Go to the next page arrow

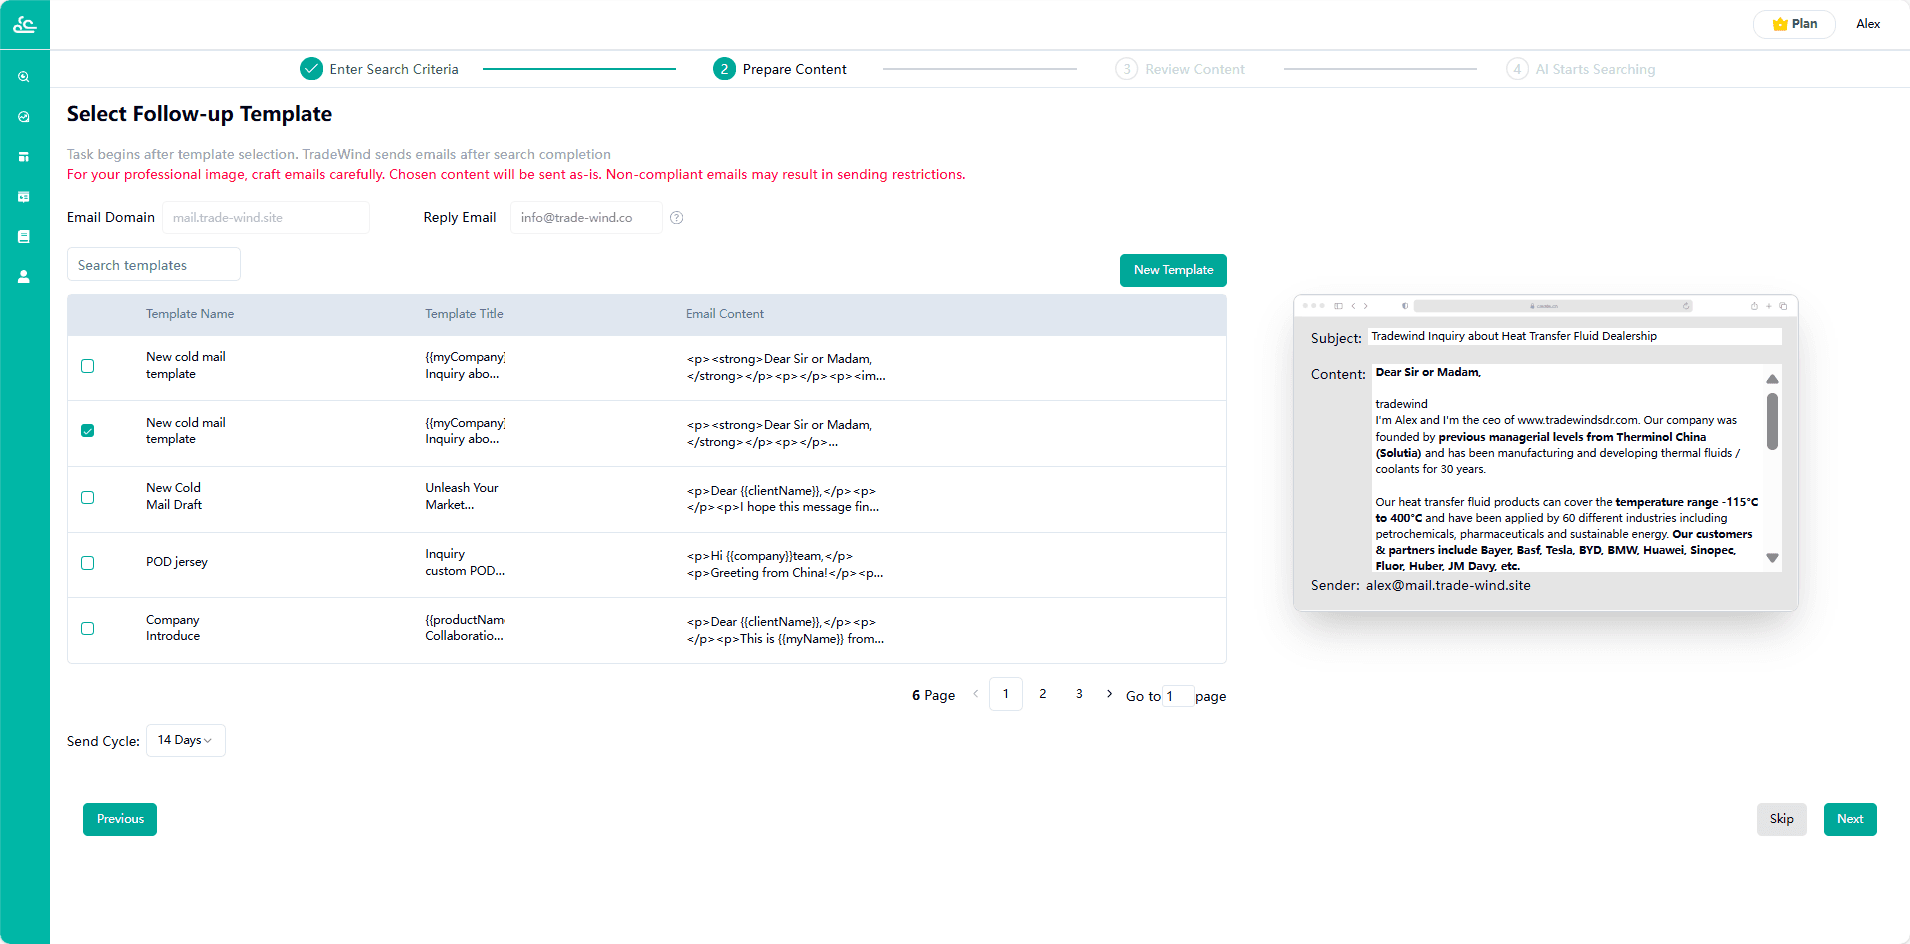[x=1109, y=694]
